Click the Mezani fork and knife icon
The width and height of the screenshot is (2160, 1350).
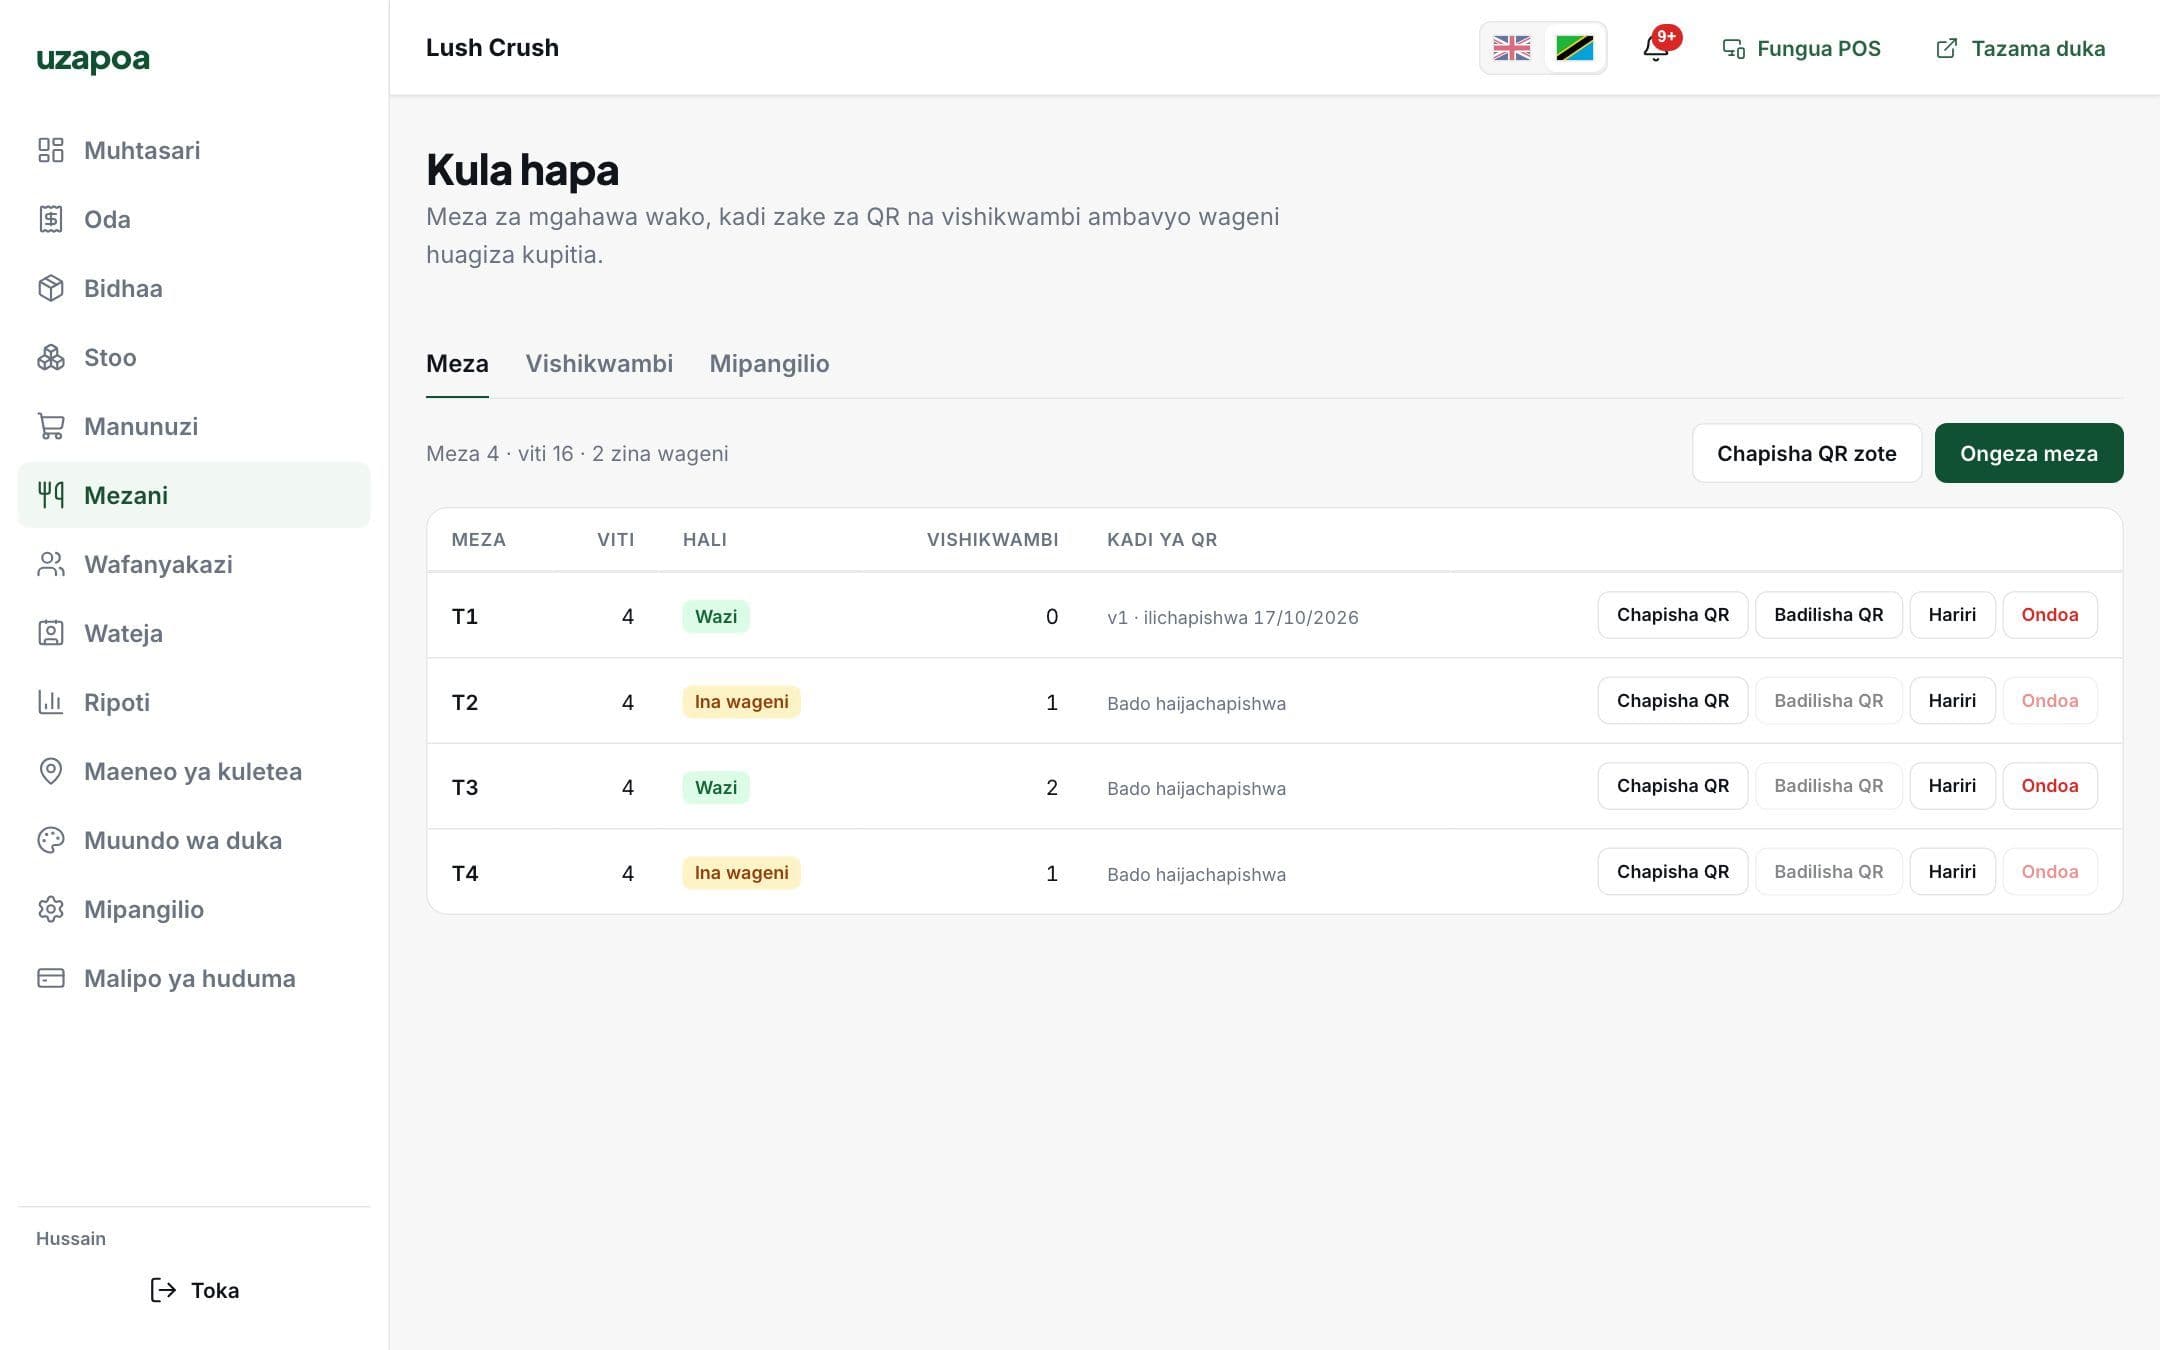(x=51, y=495)
